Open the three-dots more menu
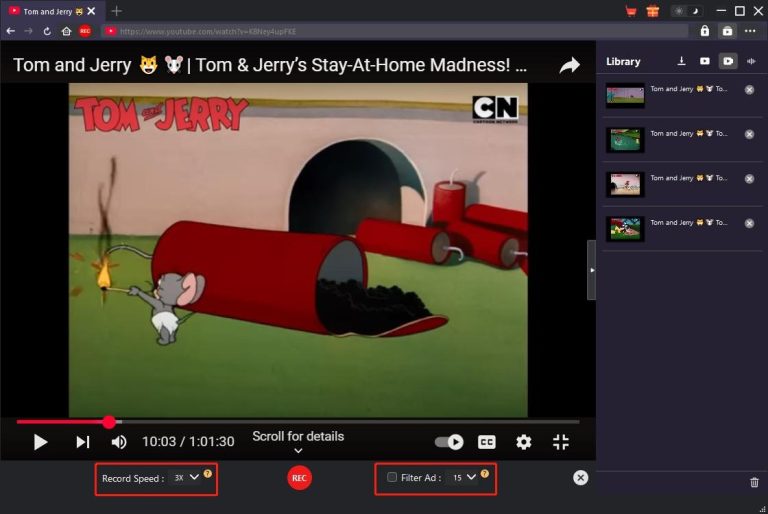768x514 pixels. 750,31
